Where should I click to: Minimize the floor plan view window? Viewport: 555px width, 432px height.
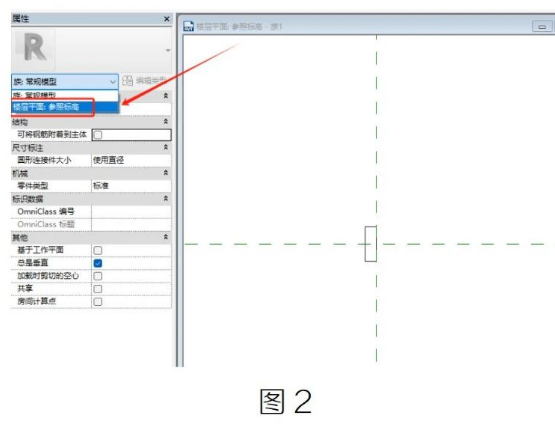(x=542, y=26)
